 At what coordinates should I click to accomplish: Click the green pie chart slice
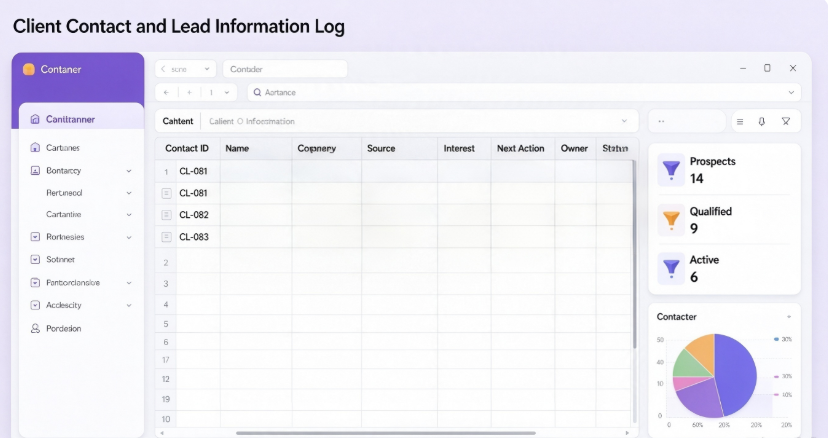[689, 365]
